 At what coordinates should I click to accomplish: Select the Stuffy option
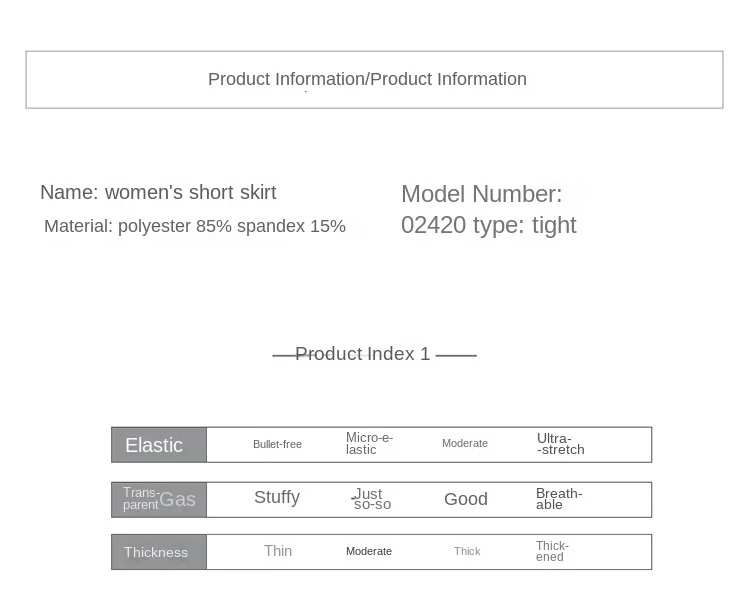277,497
